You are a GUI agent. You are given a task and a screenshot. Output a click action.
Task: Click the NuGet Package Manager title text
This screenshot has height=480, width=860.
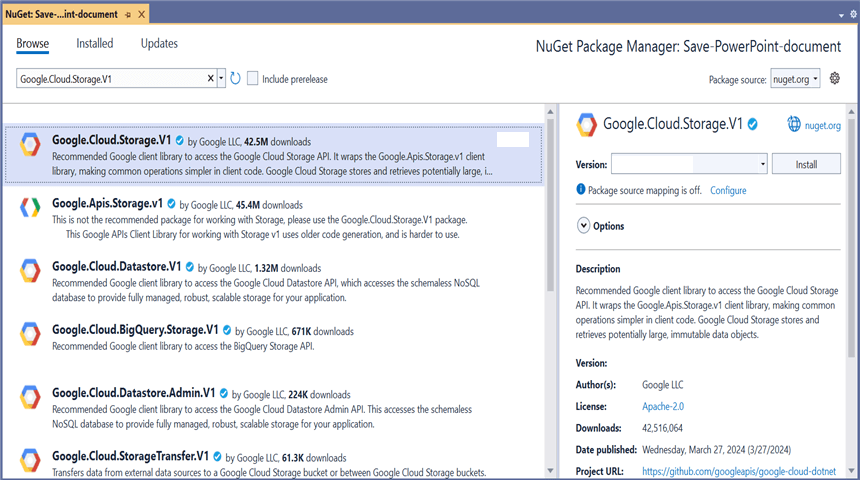coord(688,47)
